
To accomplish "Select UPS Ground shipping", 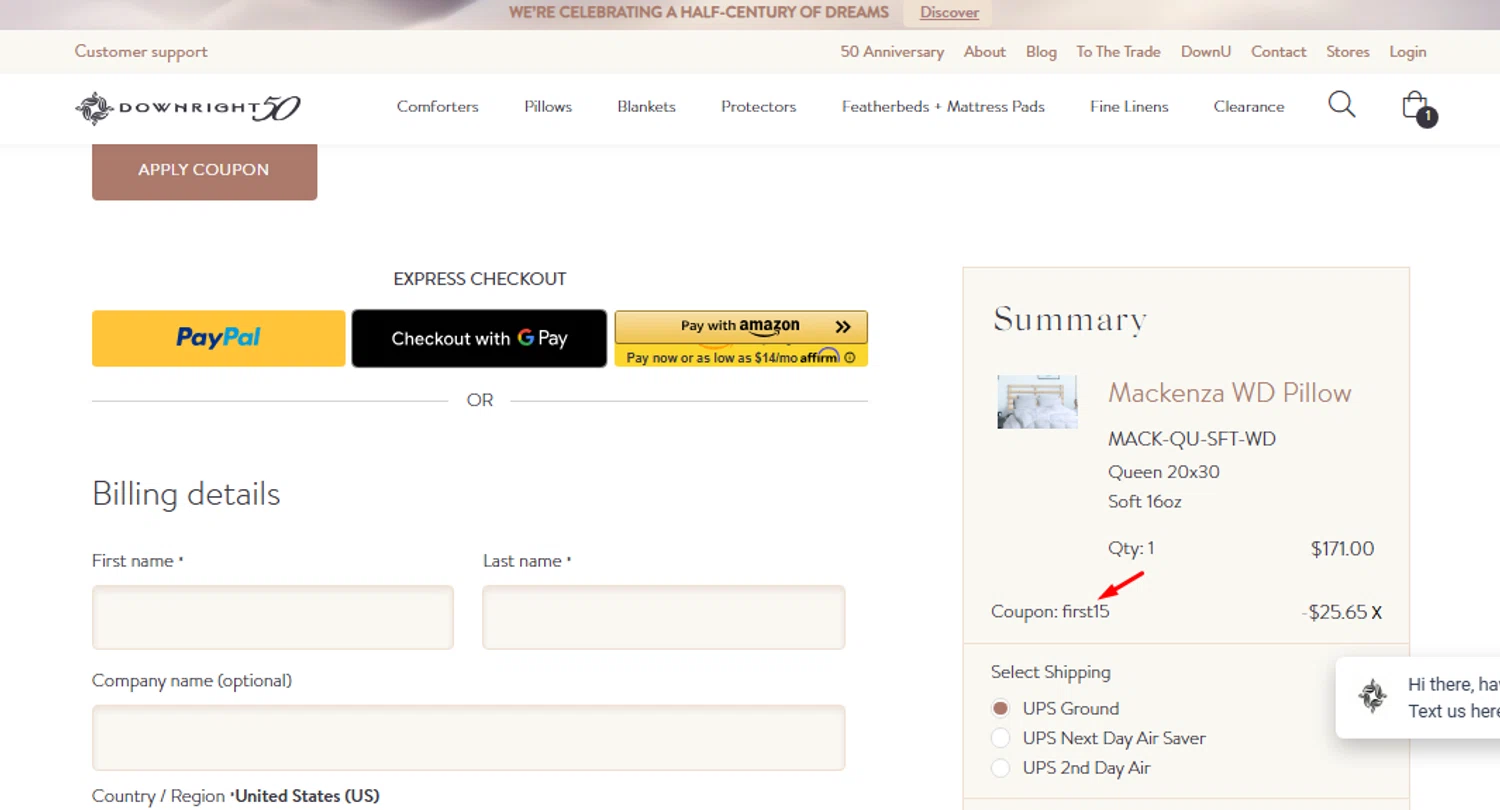I will (1000, 708).
